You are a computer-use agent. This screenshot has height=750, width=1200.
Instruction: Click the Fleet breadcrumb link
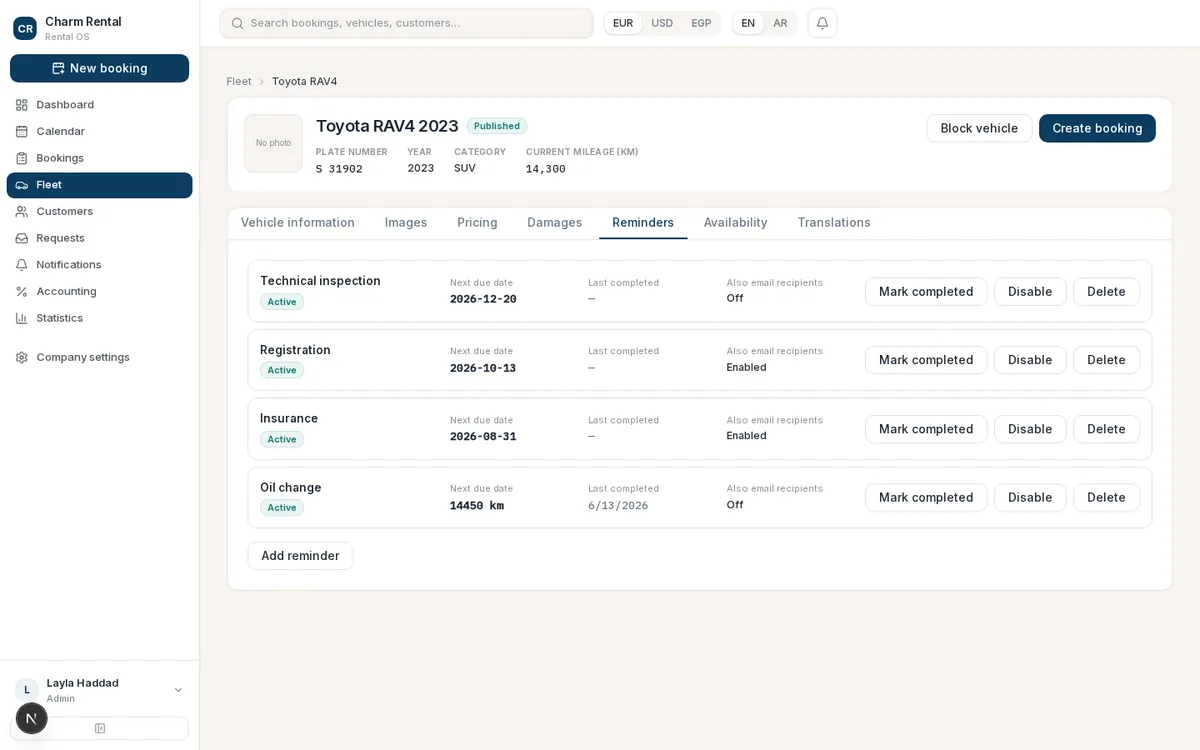tap(239, 82)
